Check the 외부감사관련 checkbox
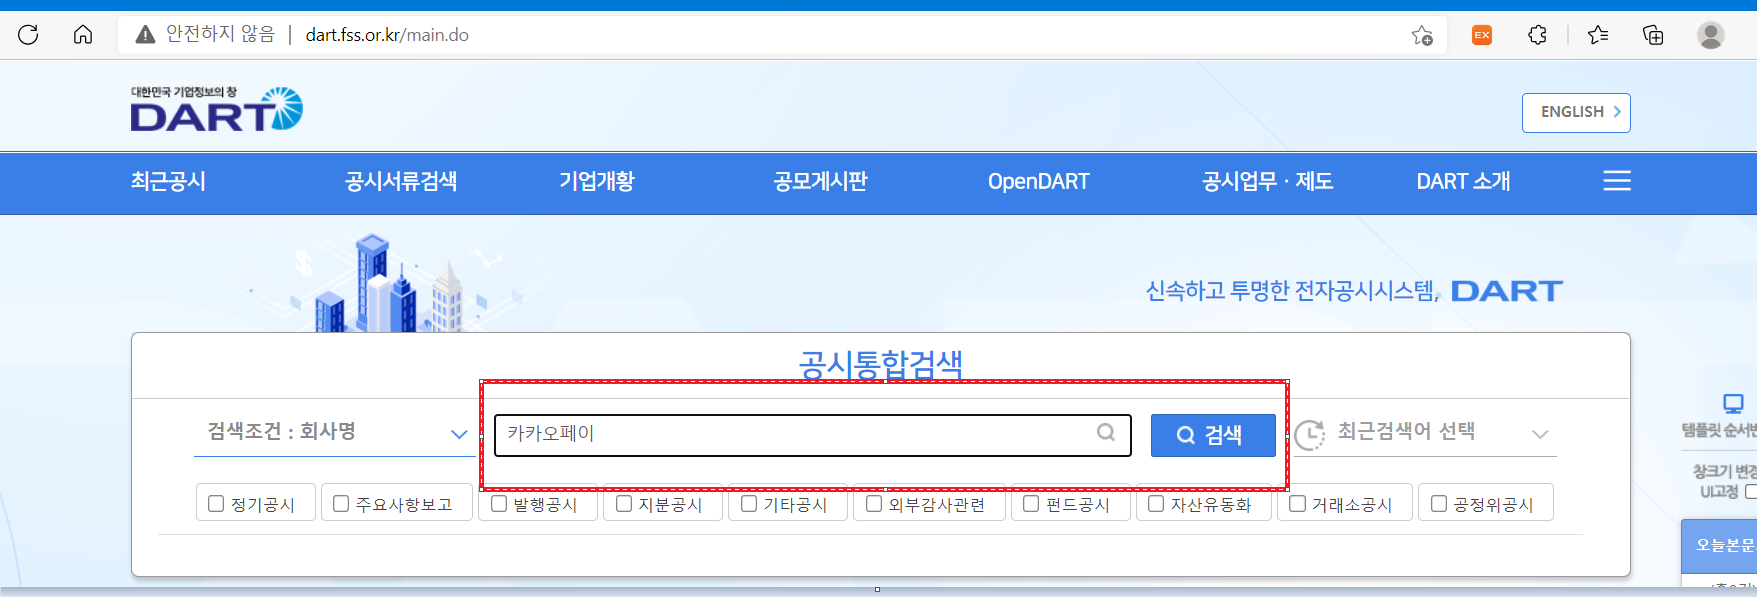 (874, 503)
